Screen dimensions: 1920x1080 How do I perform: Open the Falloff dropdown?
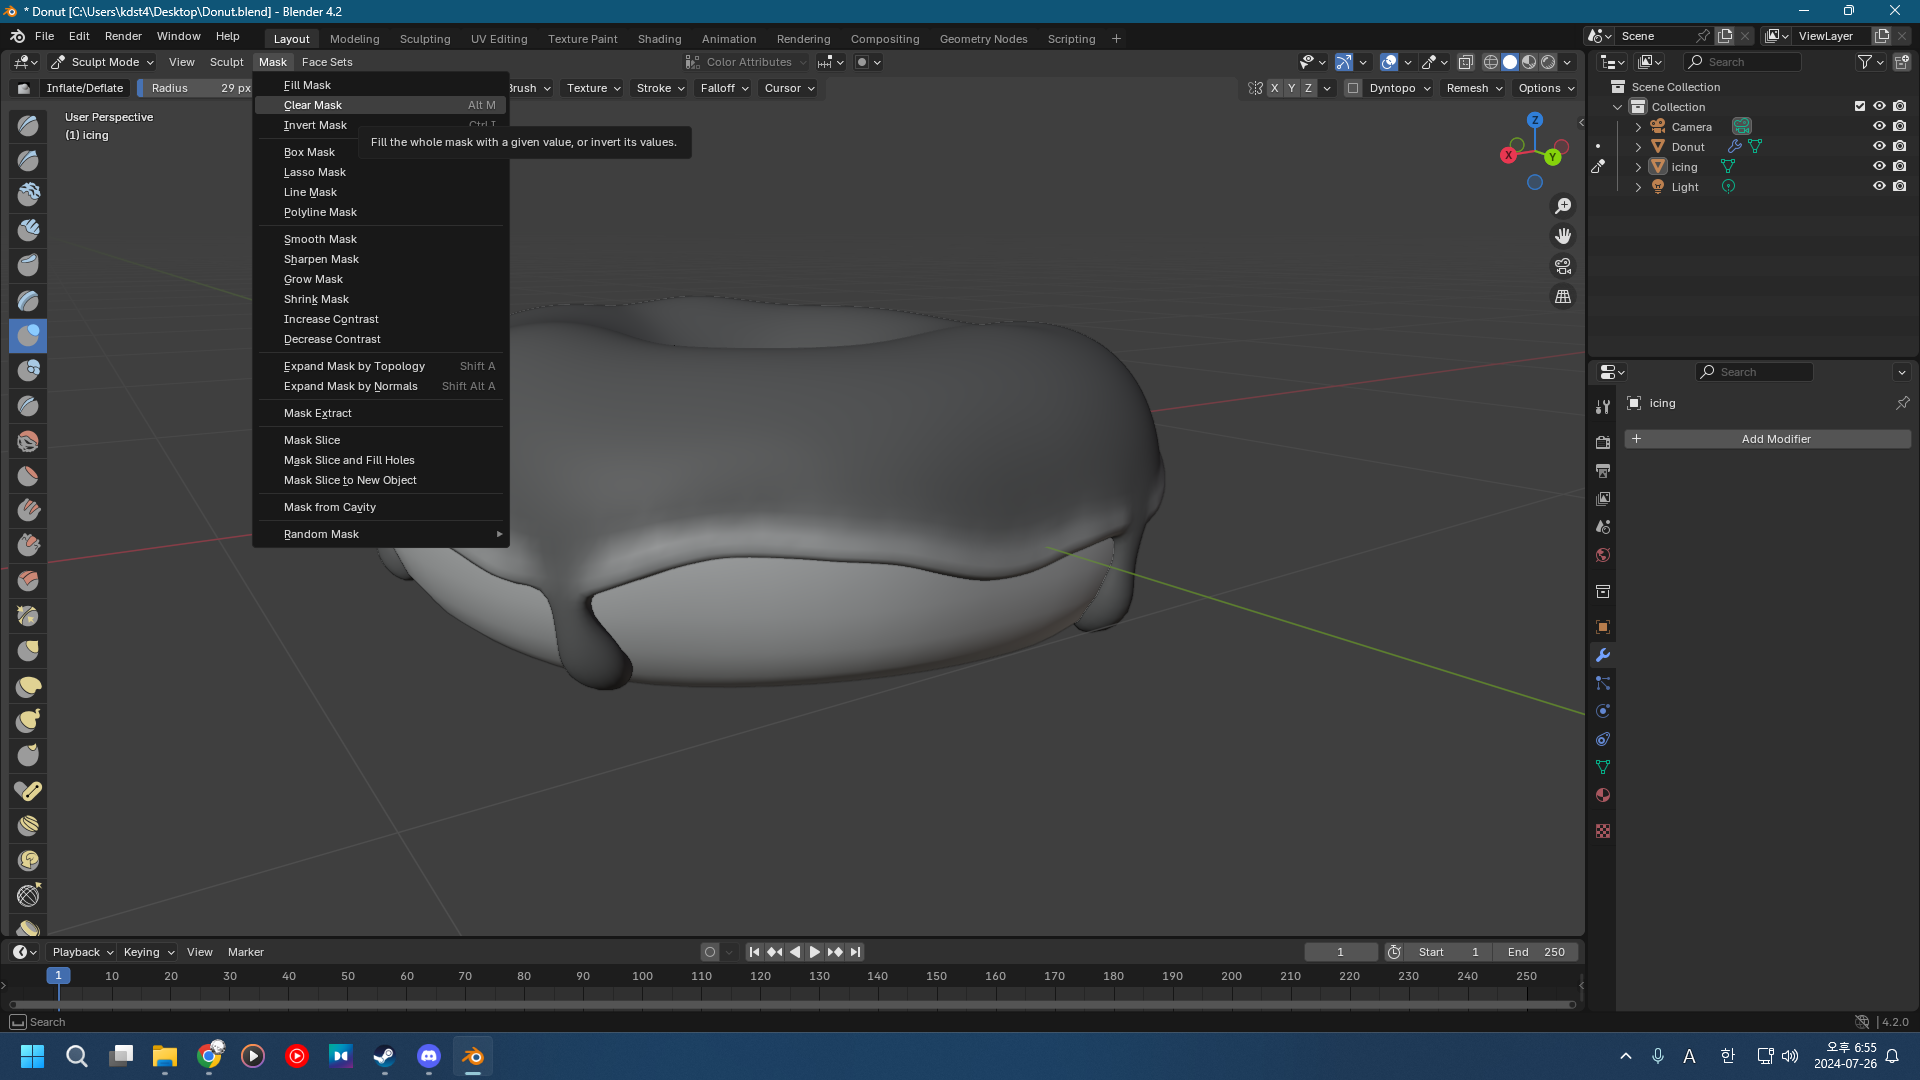tap(724, 88)
